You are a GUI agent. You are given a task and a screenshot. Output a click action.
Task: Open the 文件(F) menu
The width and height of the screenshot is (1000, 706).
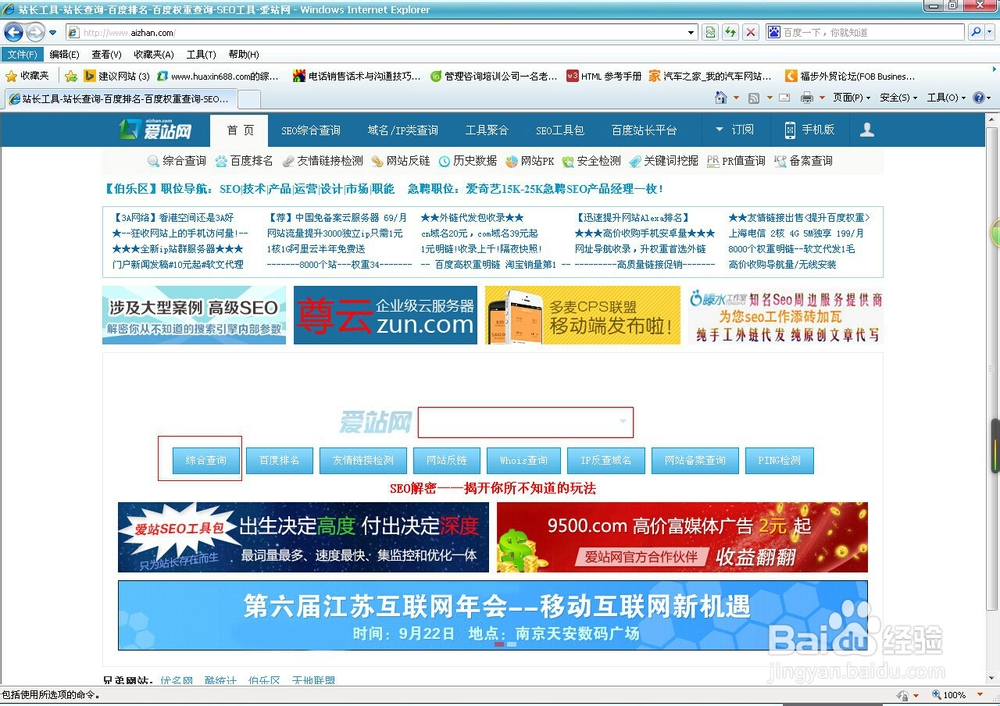click(x=22, y=54)
